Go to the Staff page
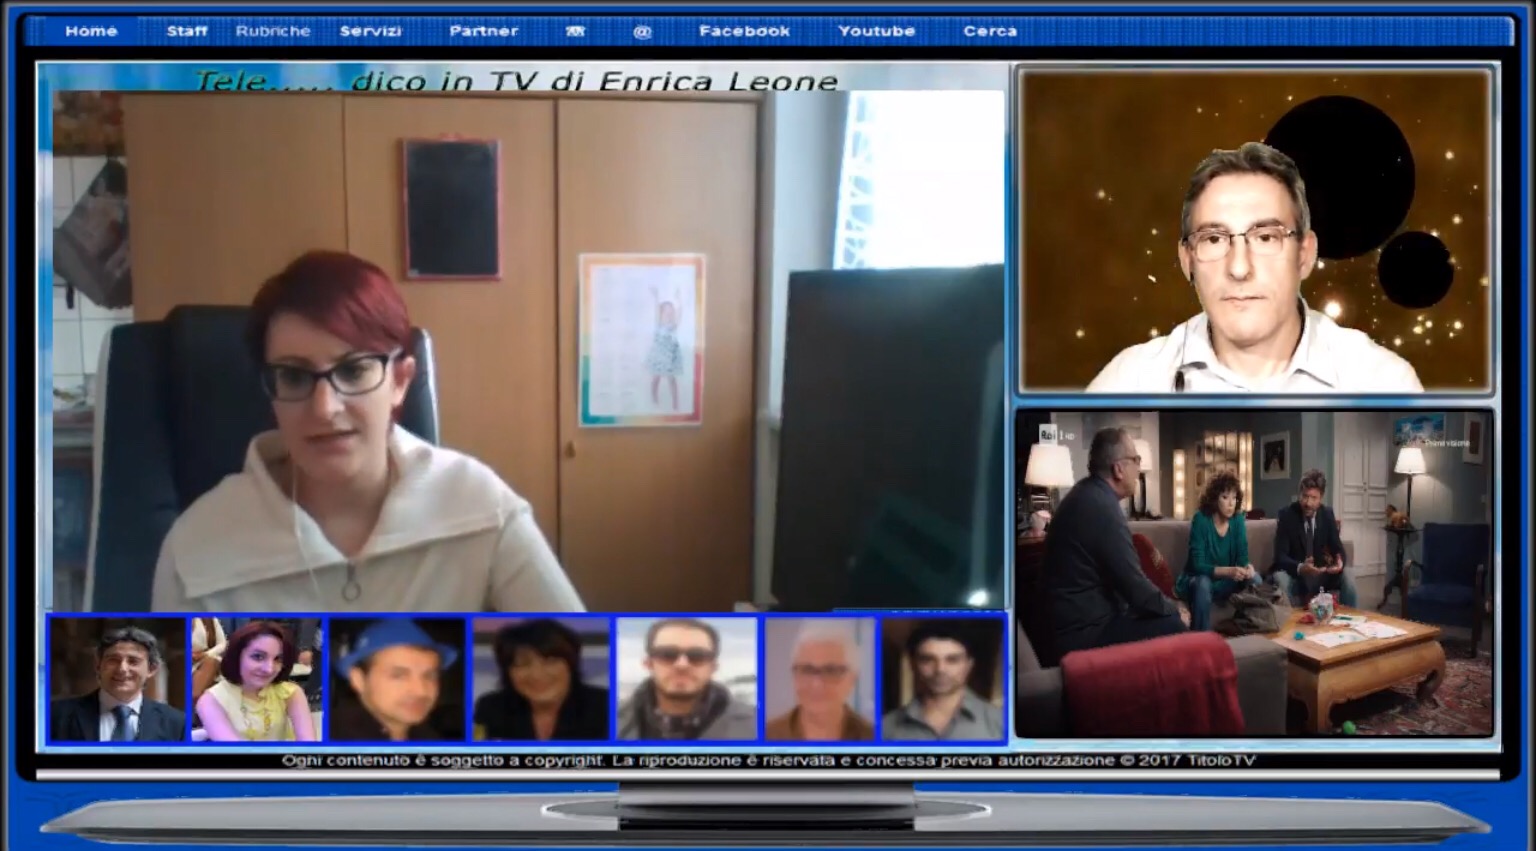 187,31
